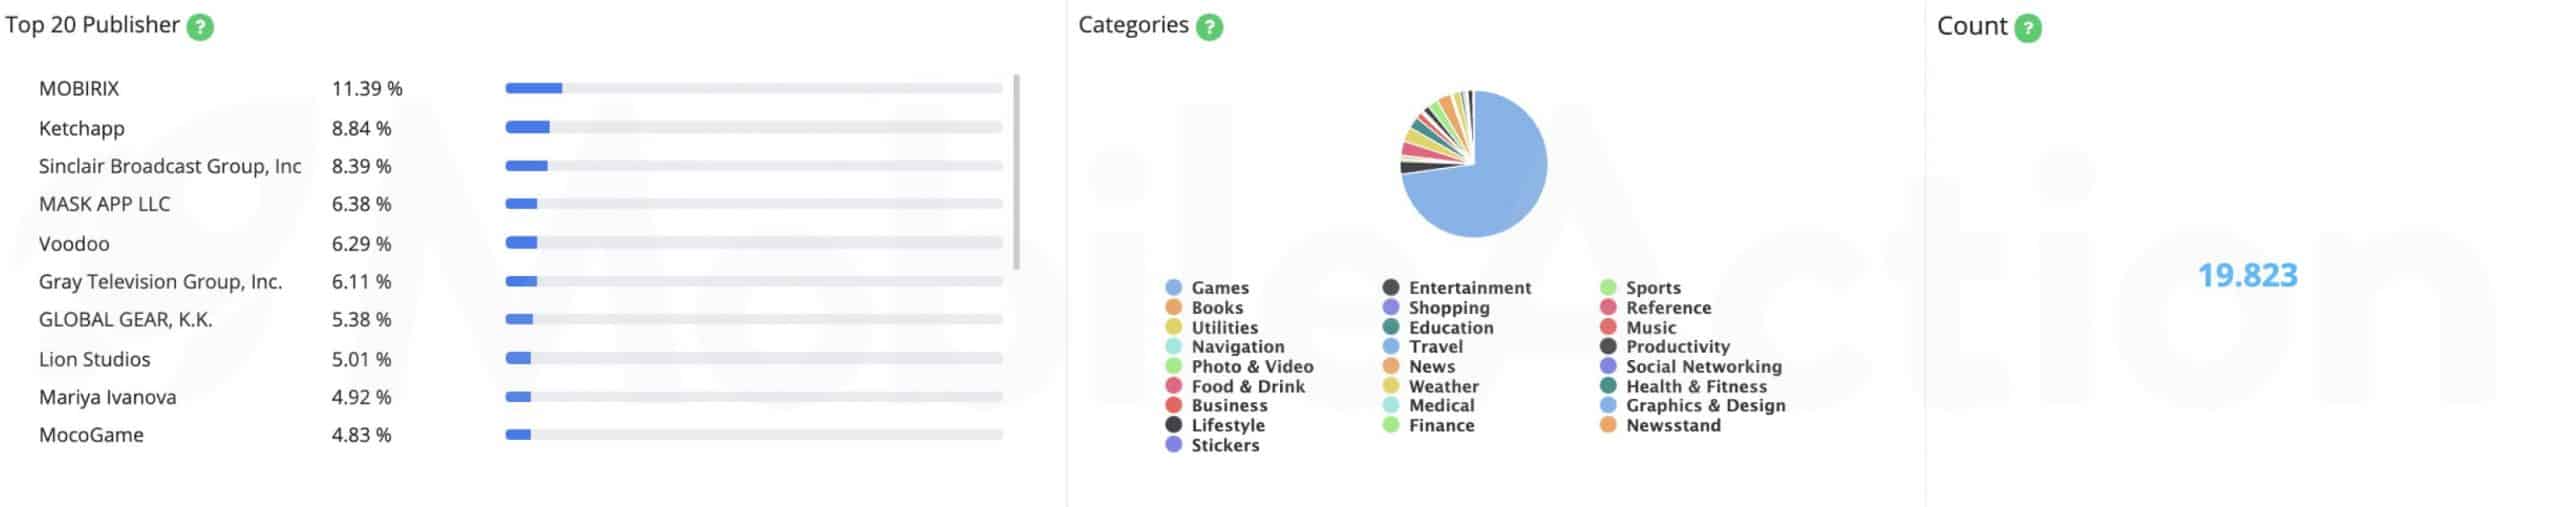Click Voodoo percentage bar

754,243
